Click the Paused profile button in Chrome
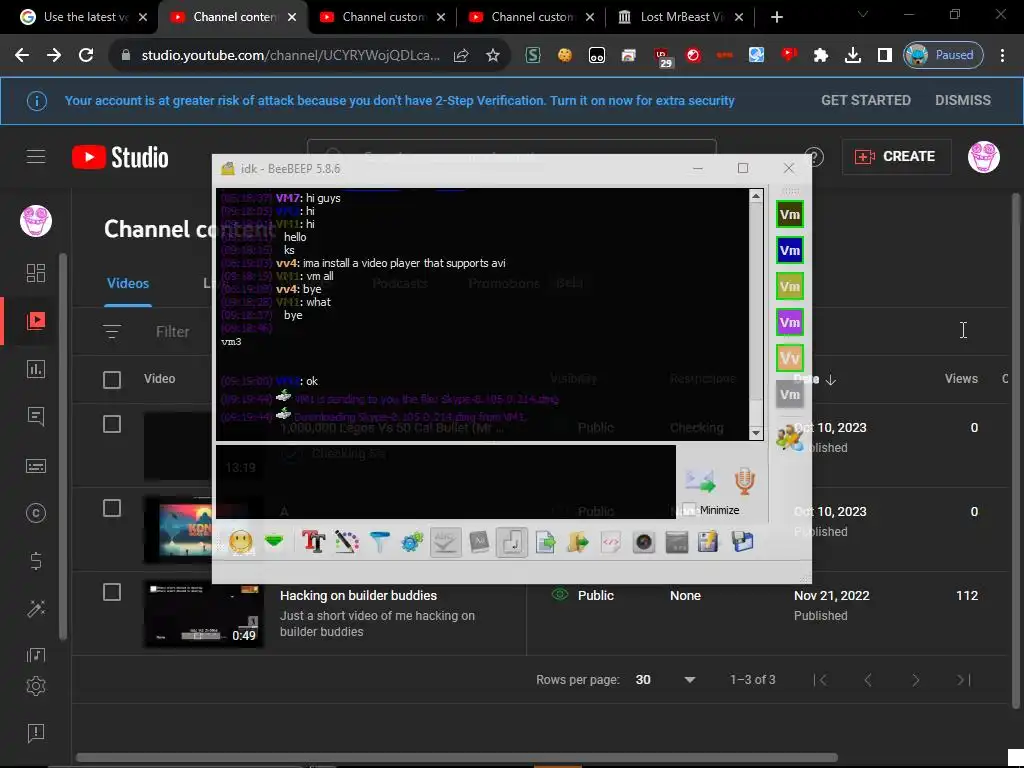Viewport: 1024px width, 768px height. (x=943, y=56)
